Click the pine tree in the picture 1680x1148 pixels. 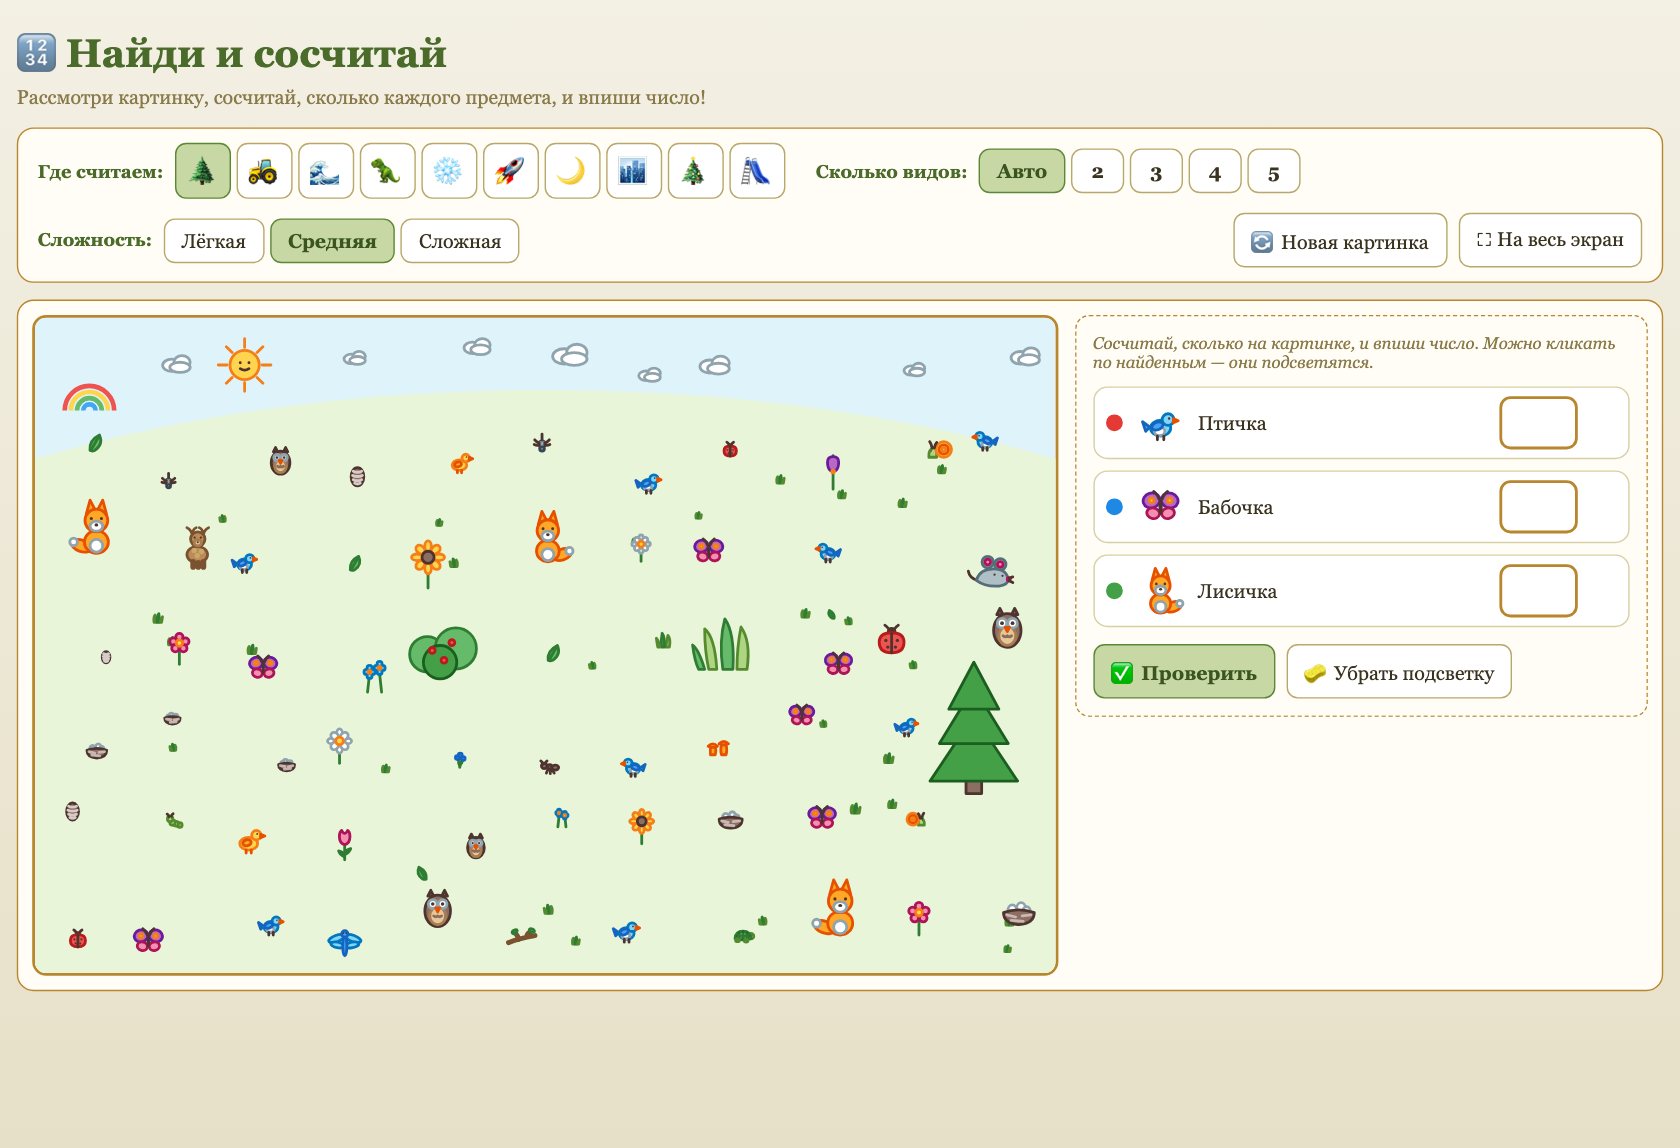pos(974,727)
